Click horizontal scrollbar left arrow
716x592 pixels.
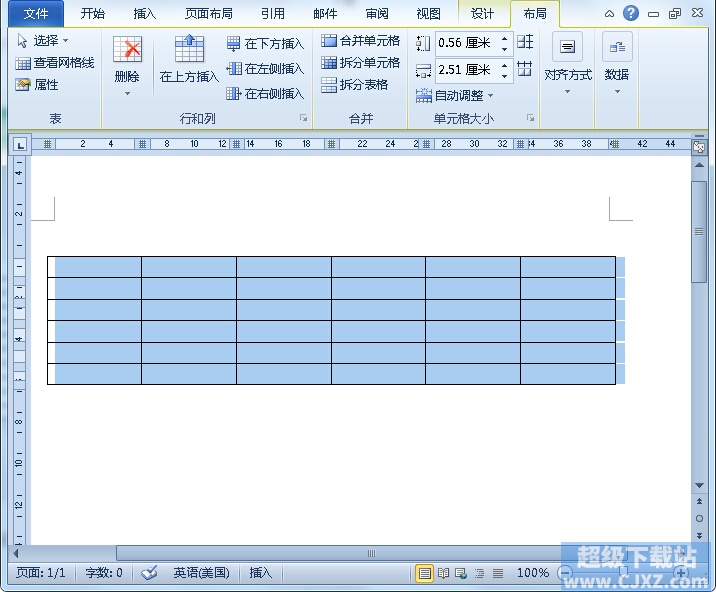tap(16, 554)
